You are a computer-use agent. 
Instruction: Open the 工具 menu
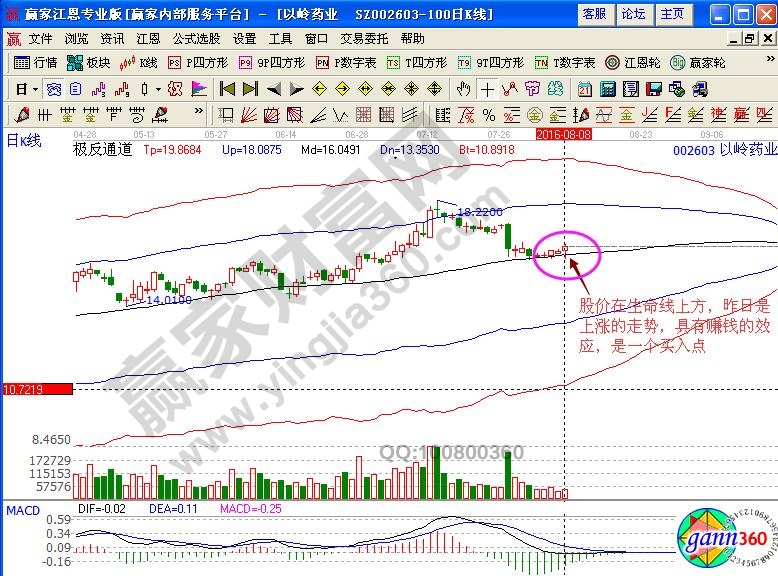point(280,39)
